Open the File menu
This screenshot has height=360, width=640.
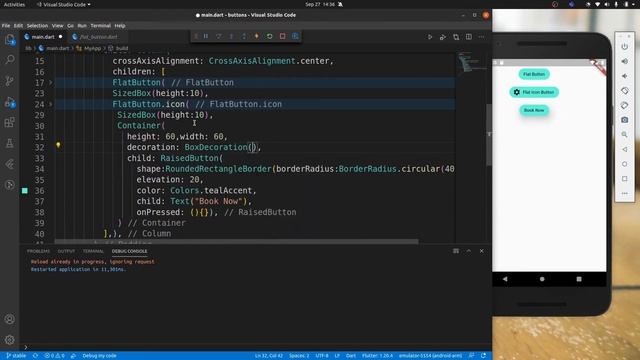pos(6,26)
